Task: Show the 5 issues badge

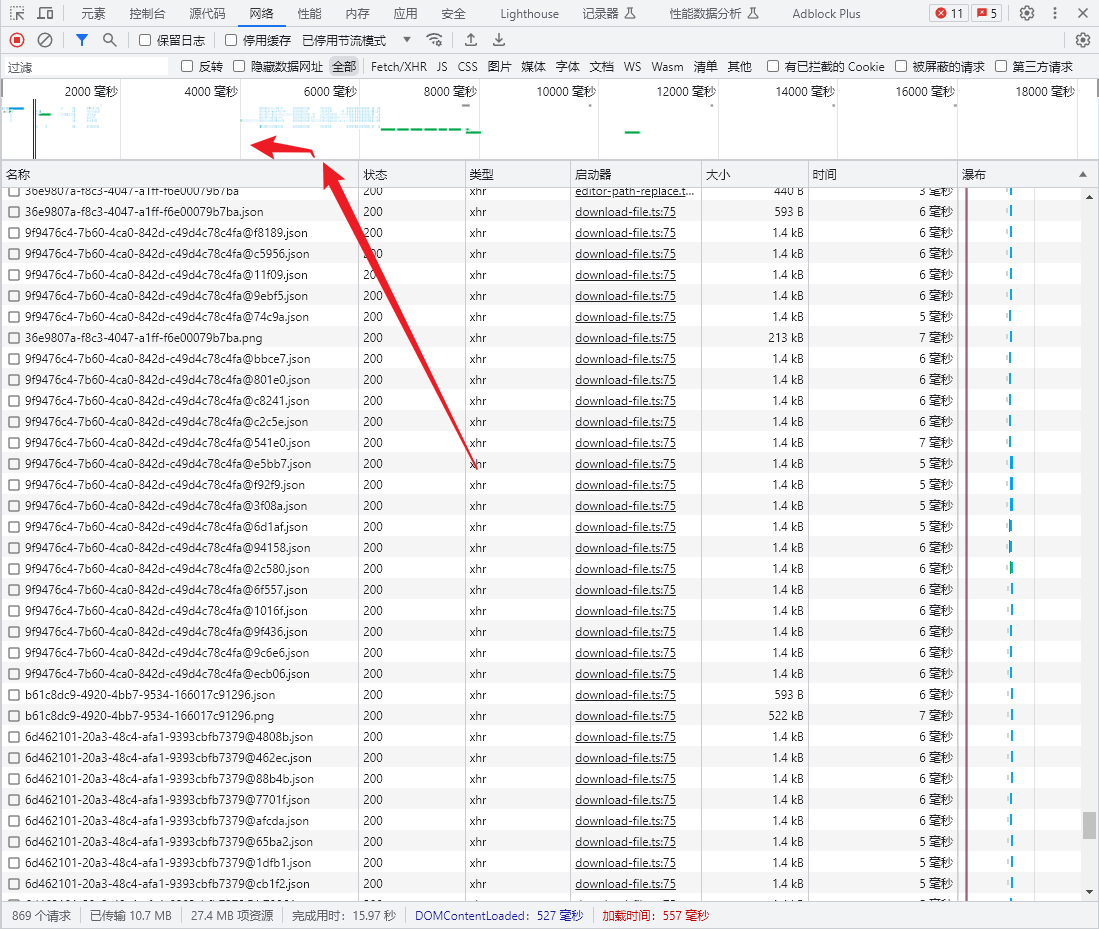Action: [x=987, y=13]
